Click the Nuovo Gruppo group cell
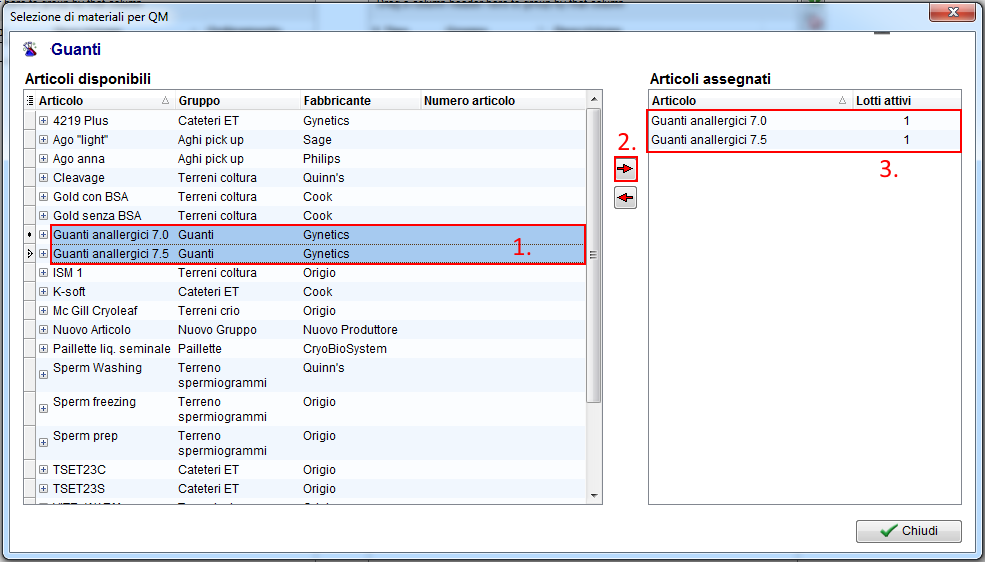This screenshot has height=562, width=985. pos(217,330)
